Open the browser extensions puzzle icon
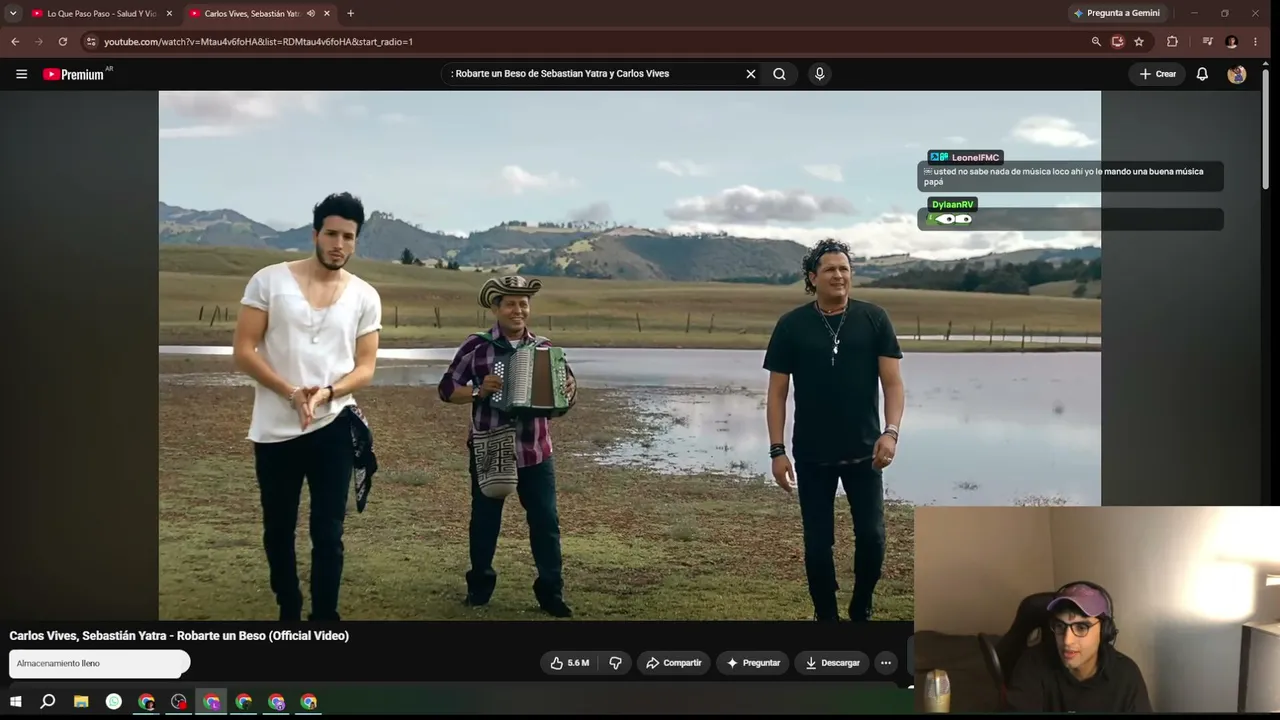This screenshot has width=1280, height=720. [x=1172, y=42]
